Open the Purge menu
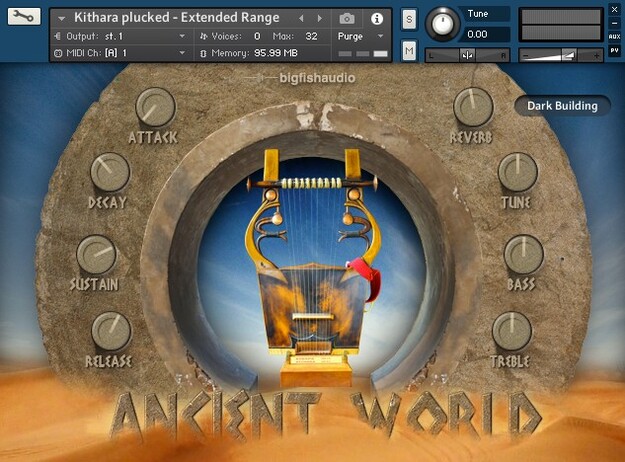This screenshot has width=625, height=462. pos(360,36)
